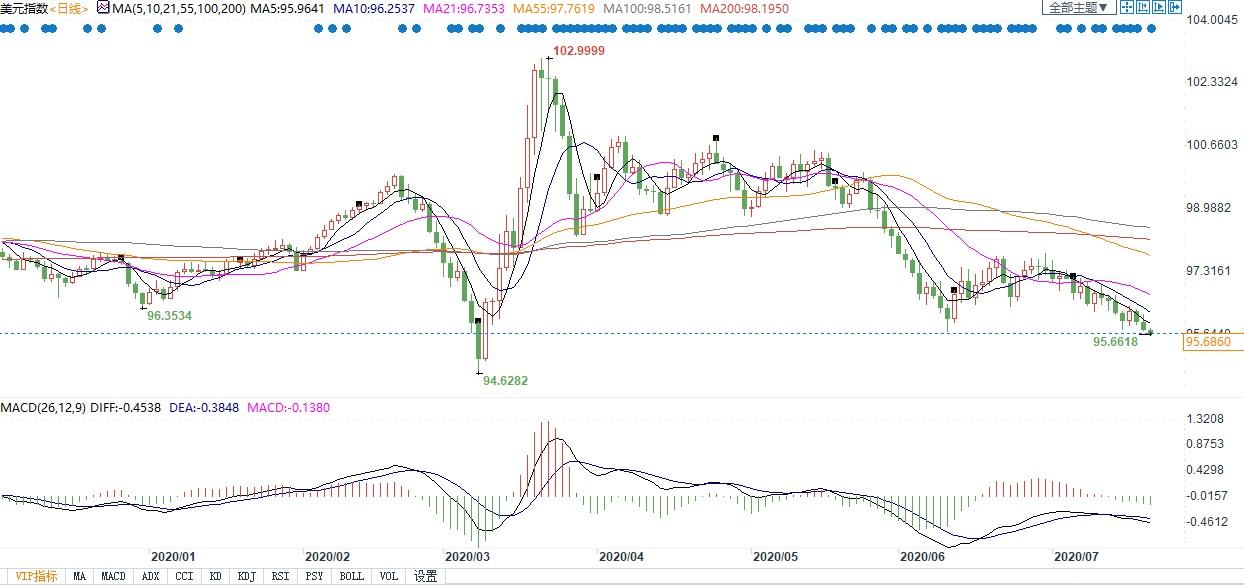The width and height of the screenshot is (1244, 585).
Task: Click the MA55:97.7619 value
Action: [x=554, y=8]
